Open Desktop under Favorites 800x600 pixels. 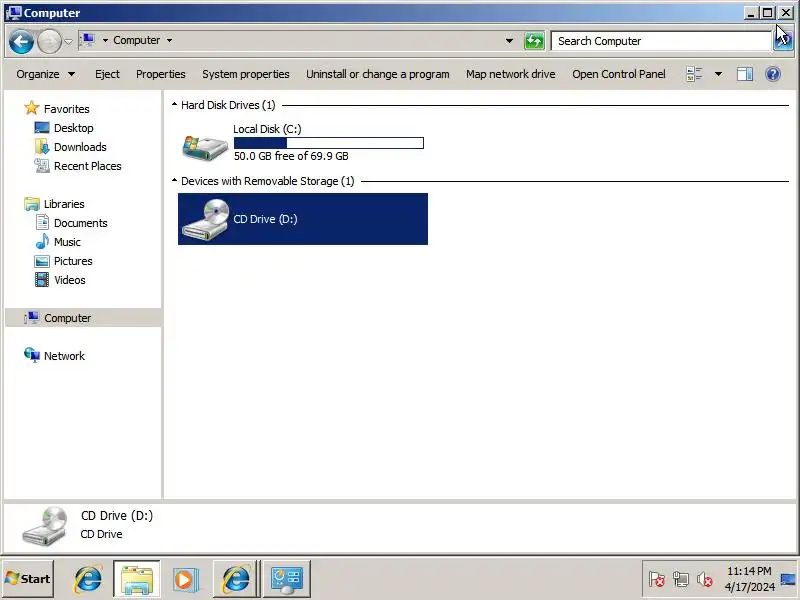coord(73,128)
